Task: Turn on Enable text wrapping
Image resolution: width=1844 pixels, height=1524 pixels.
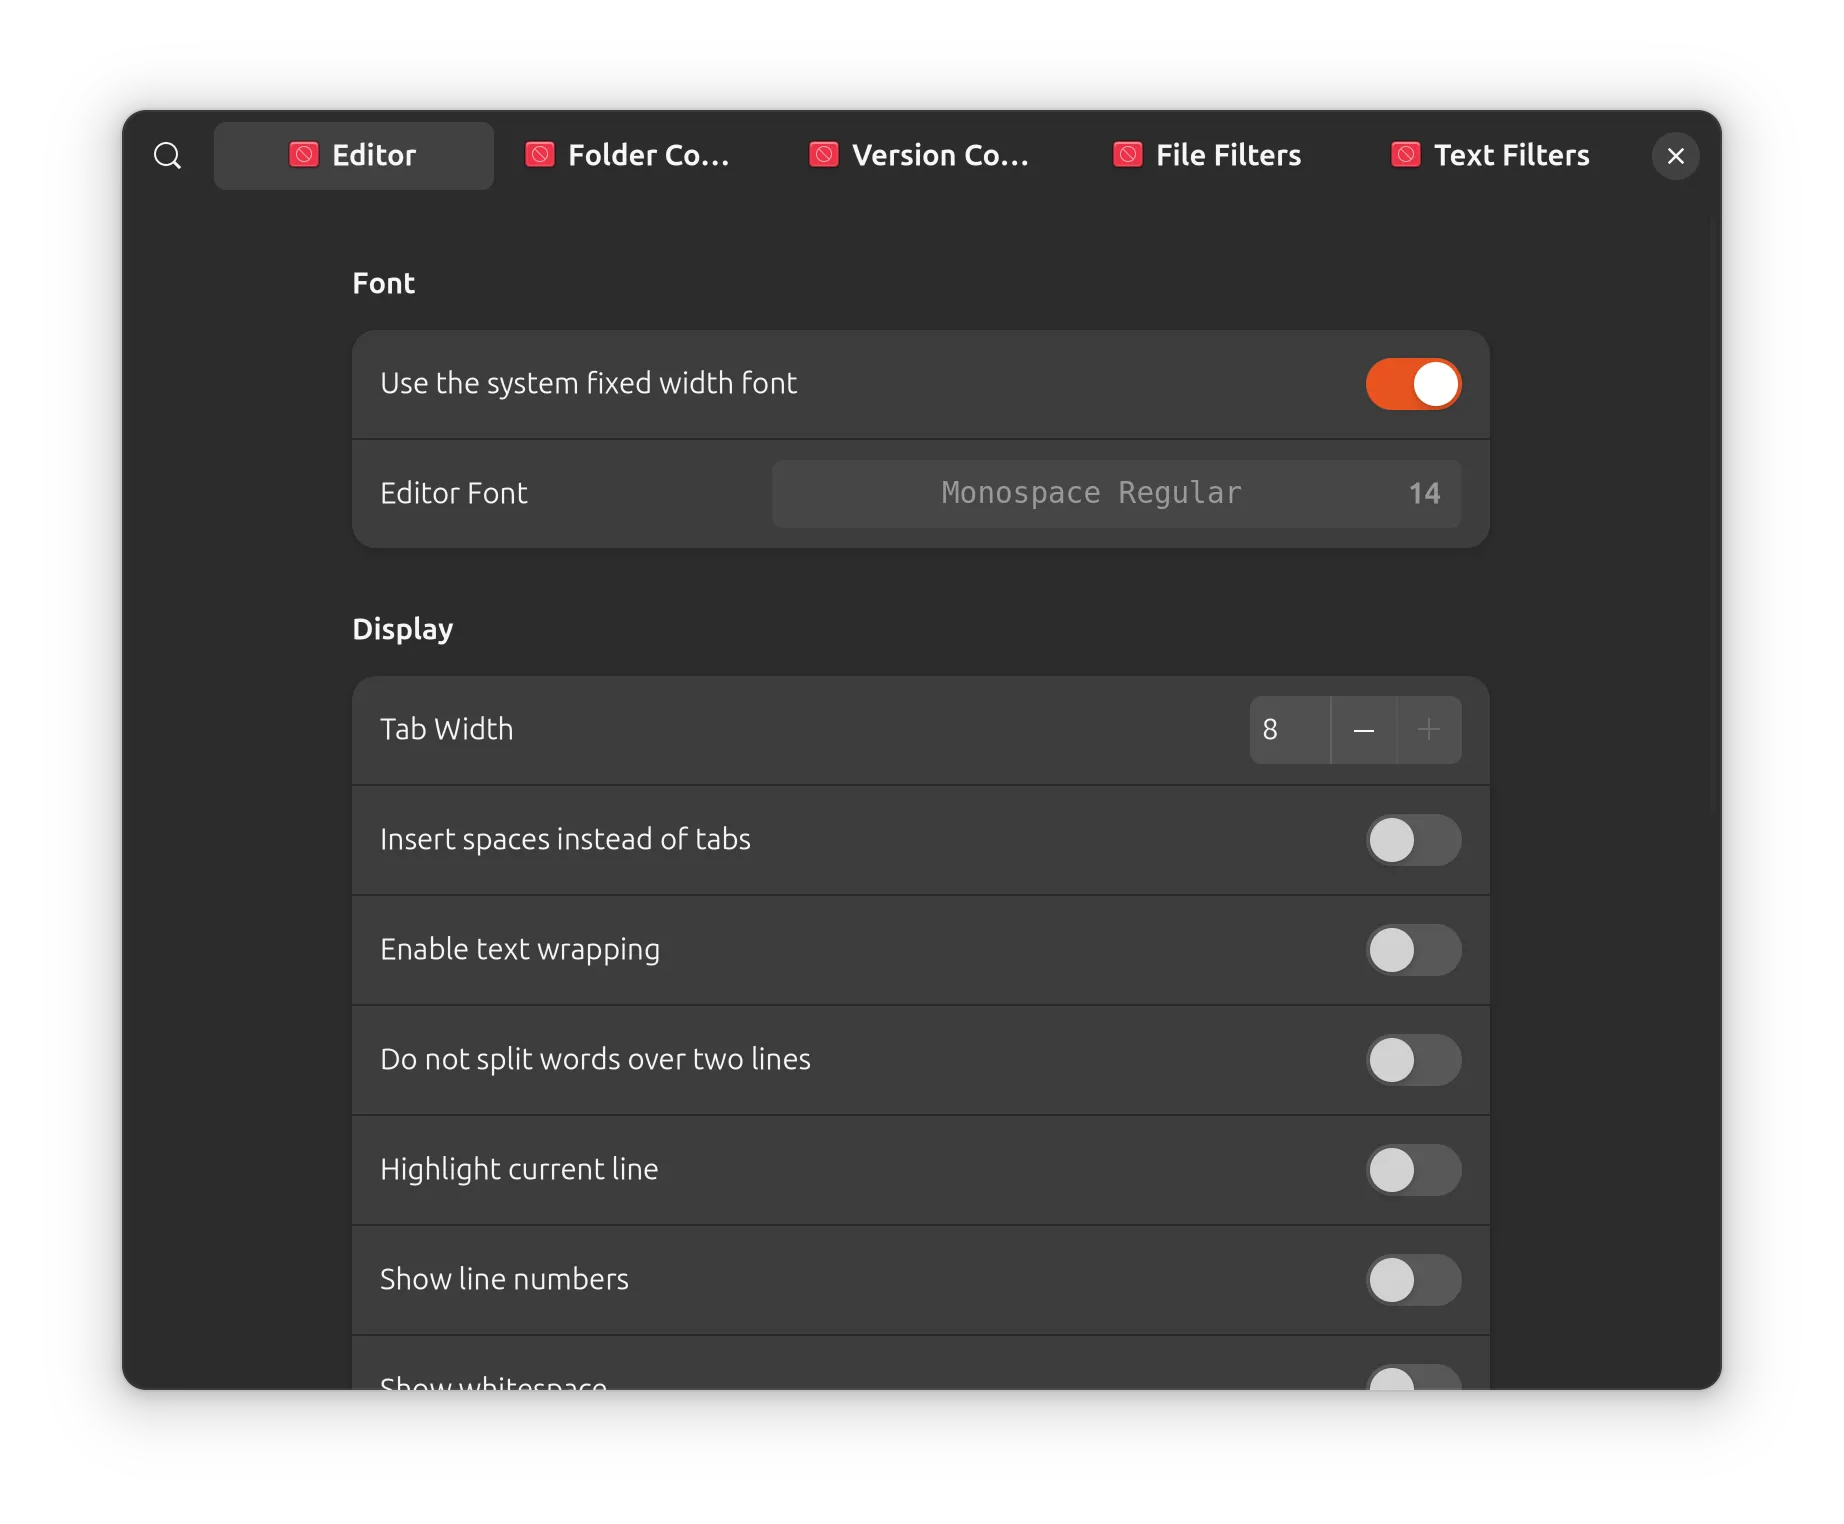Action: click(1413, 950)
